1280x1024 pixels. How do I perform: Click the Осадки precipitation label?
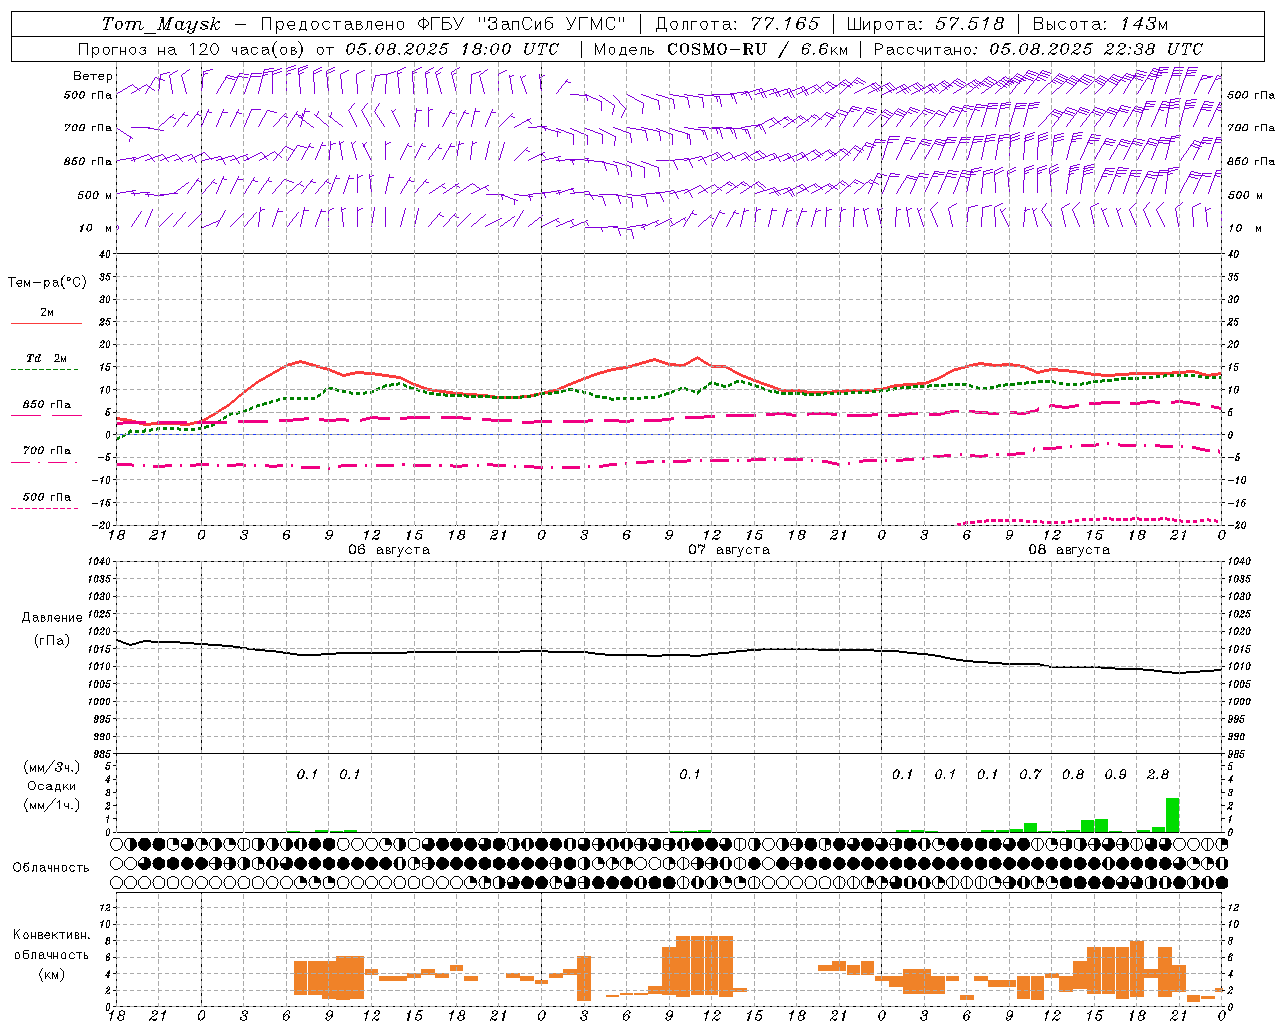(51, 786)
